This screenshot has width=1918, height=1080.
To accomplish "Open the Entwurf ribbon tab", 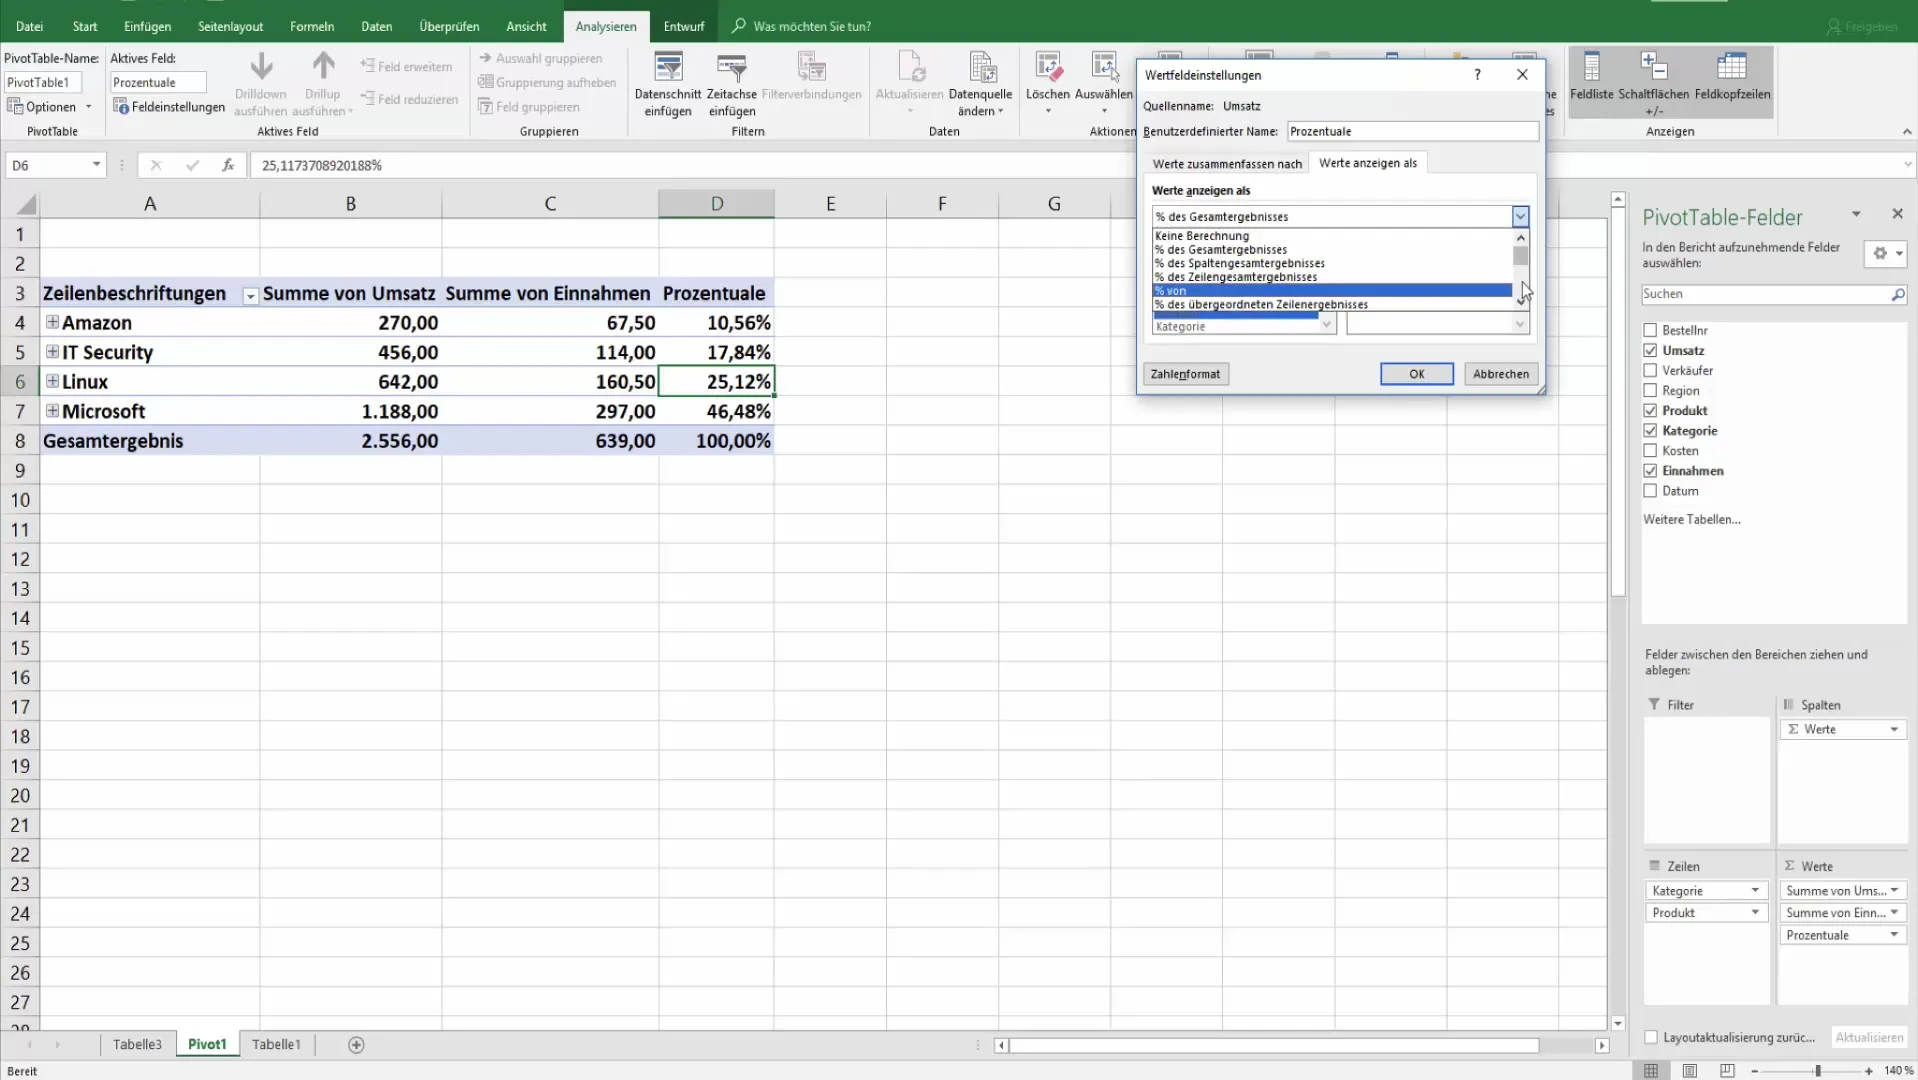I will (x=684, y=26).
